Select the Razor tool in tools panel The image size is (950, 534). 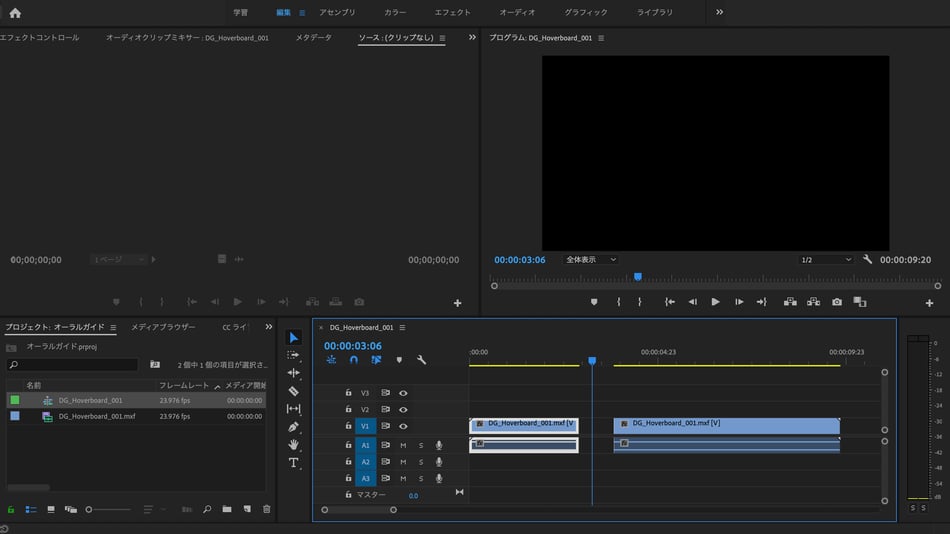[293, 391]
